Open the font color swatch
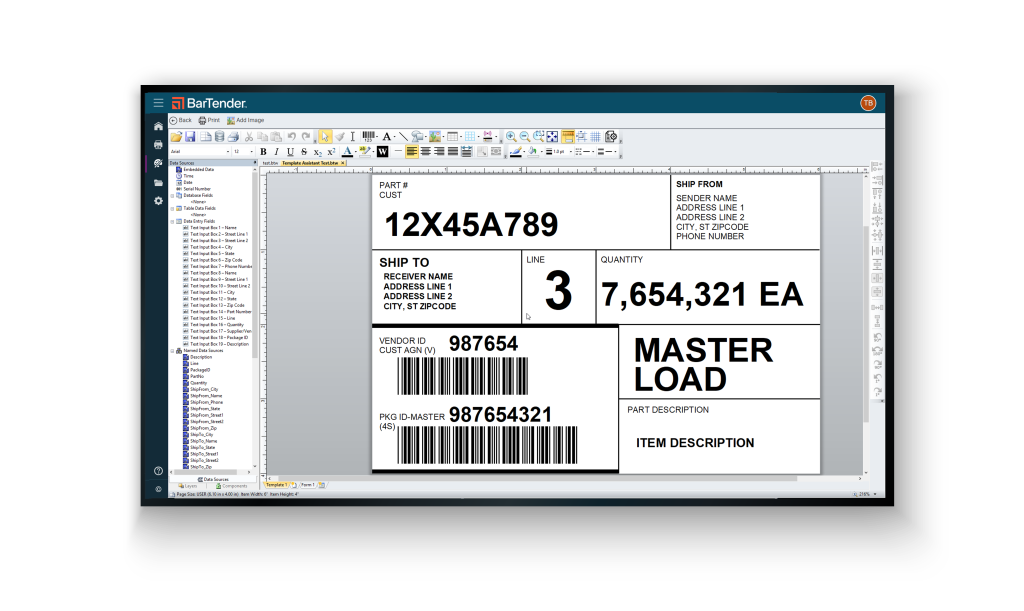Image resolution: width=1024 pixels, height=611 pixels. click(347, 151)
